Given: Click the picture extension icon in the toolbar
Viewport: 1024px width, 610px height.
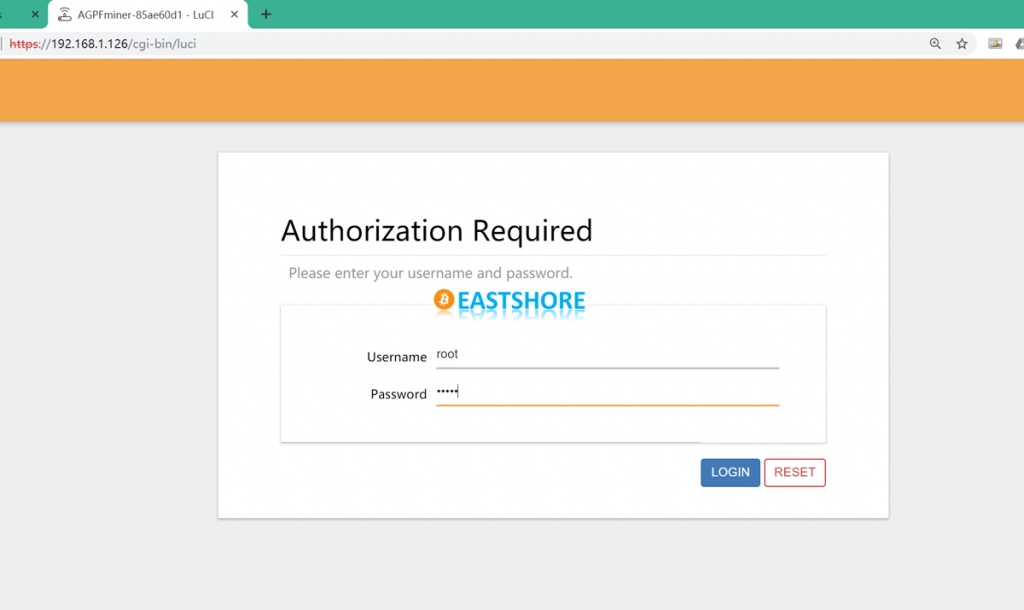Looking at the screenshot, I should tap(995, 44).
